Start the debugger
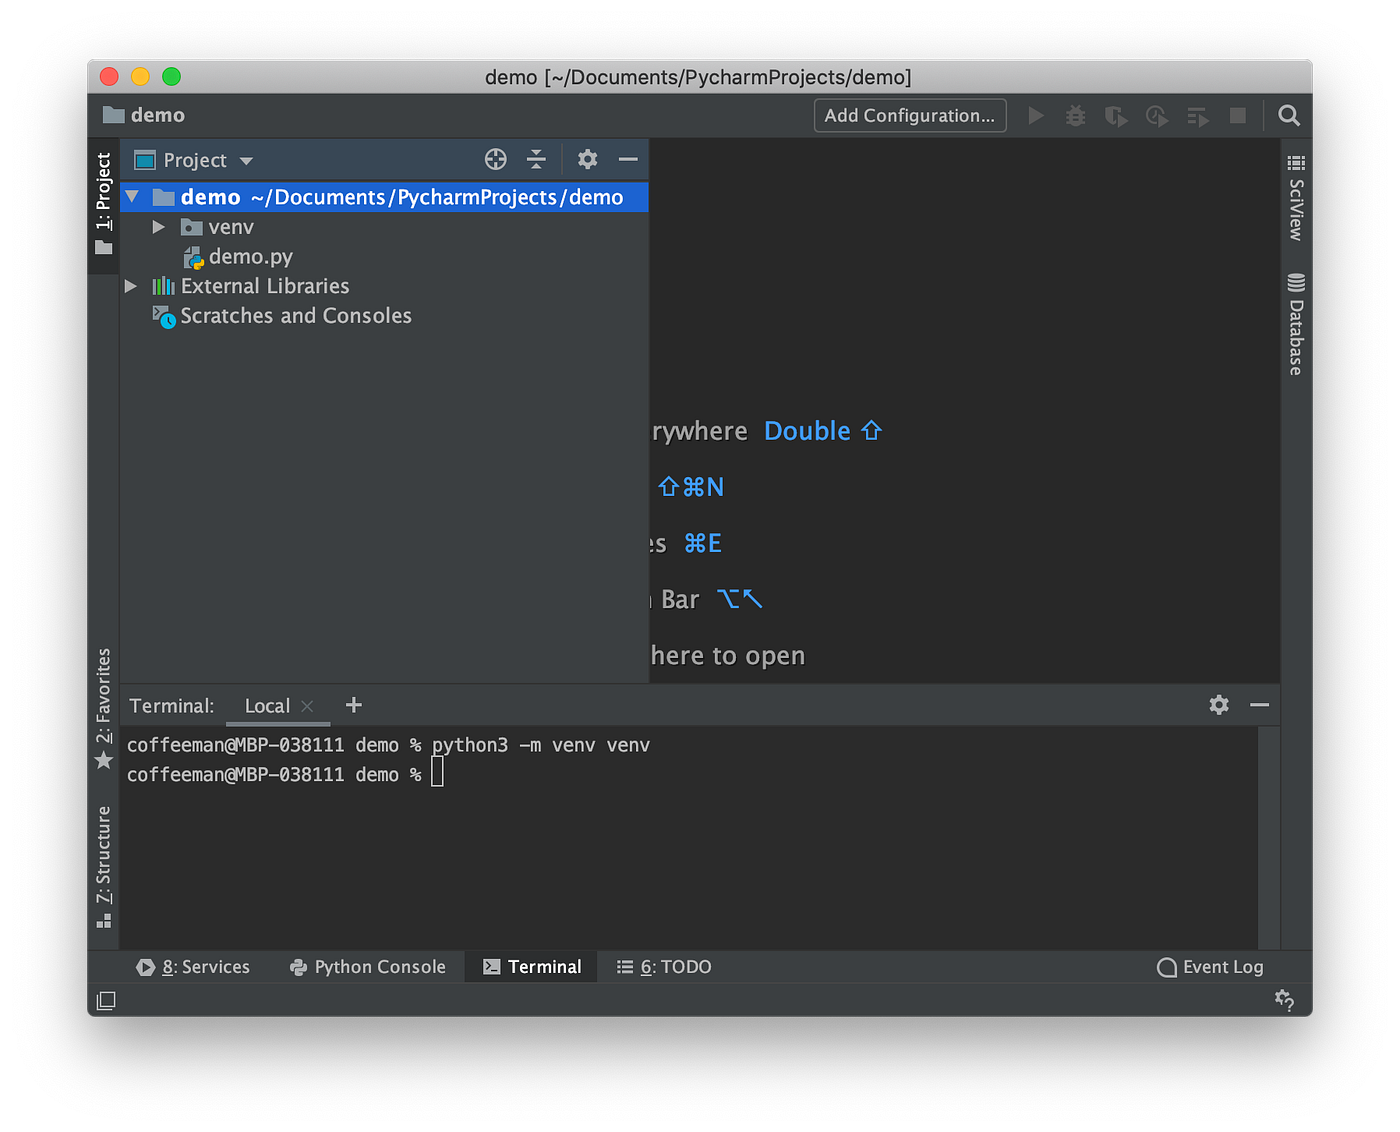This screenshot has width=1400, height=1132. pyautogui.click(x=1075, y=115)
